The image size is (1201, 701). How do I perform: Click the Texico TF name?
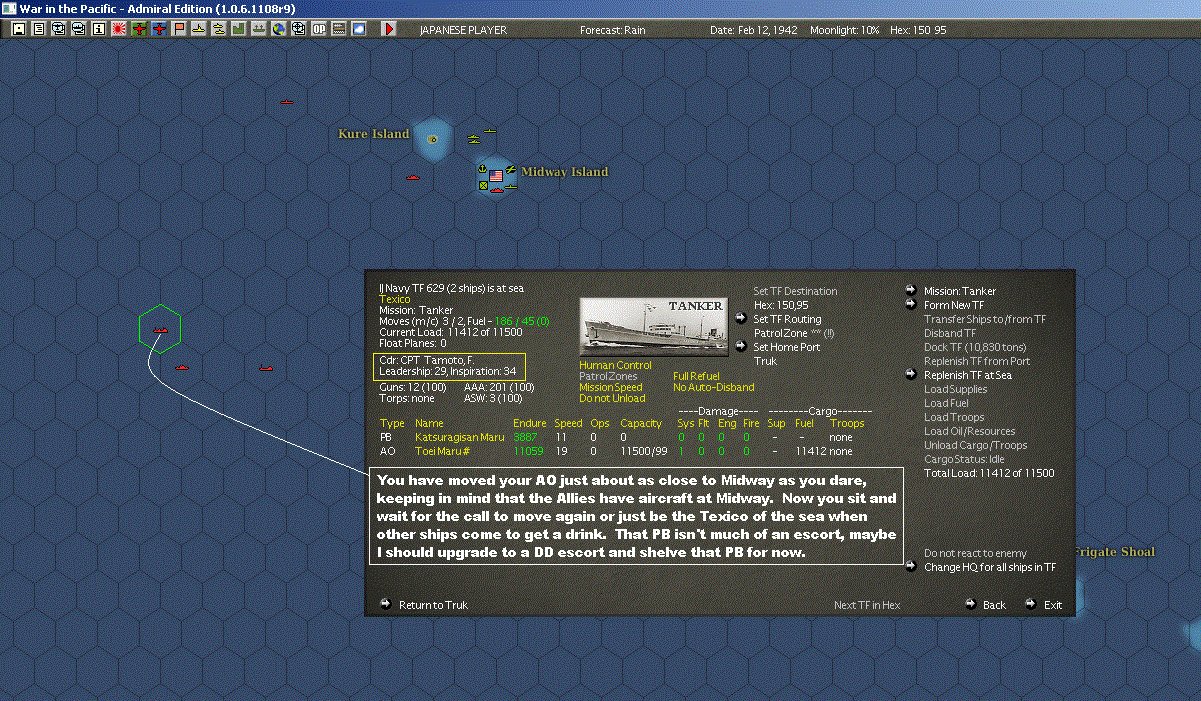point(394,299)
